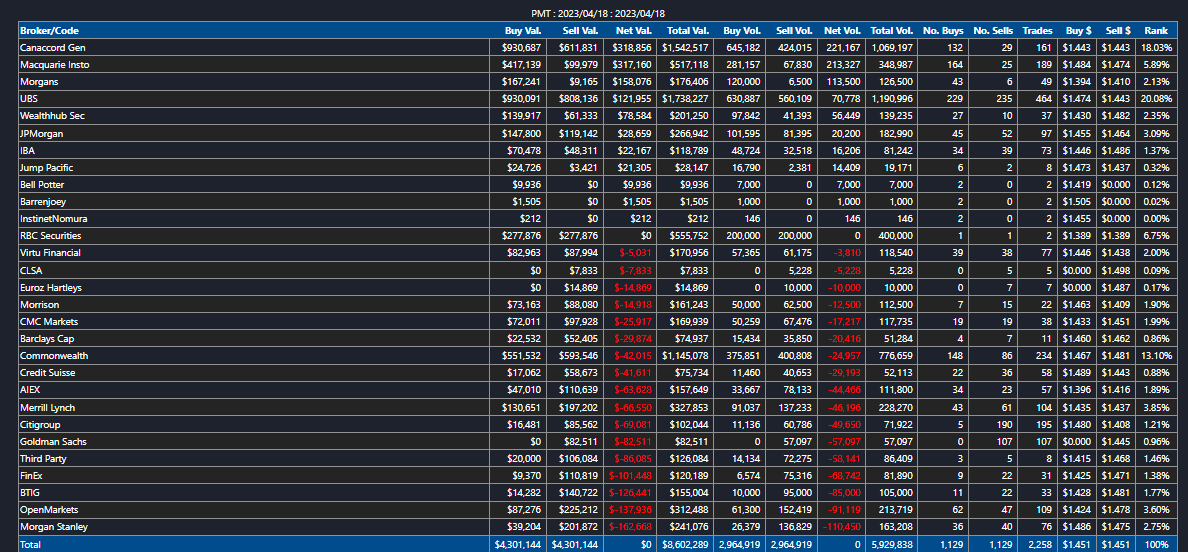
Task: Click Barrenjoey buy price $1.505
Action: [1079, 201]
